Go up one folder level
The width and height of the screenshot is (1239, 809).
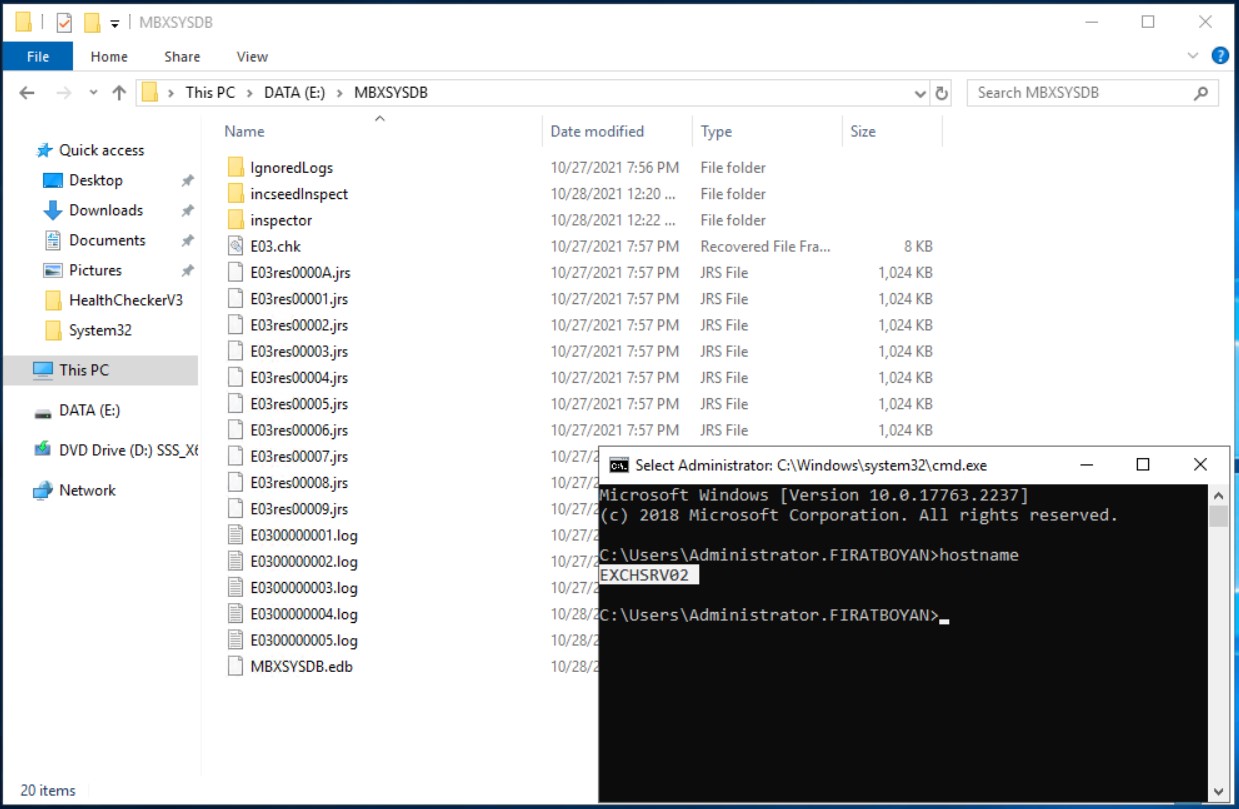[119, 92]
